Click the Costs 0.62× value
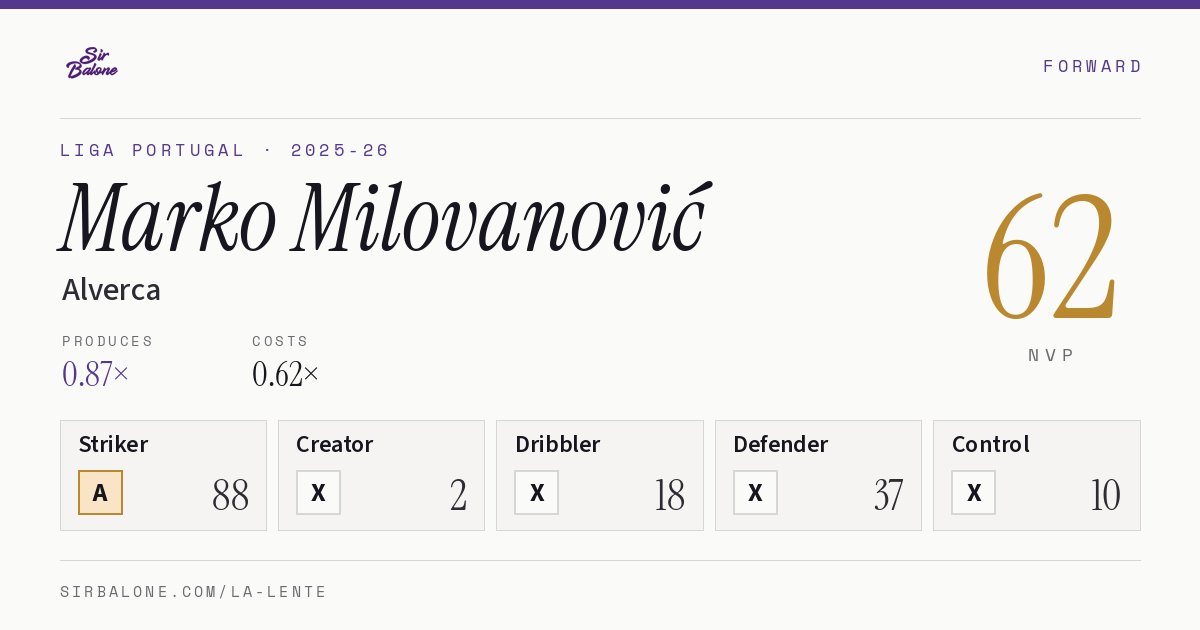1200x630 pixels. pyautogui.click(x=286, y=374)
